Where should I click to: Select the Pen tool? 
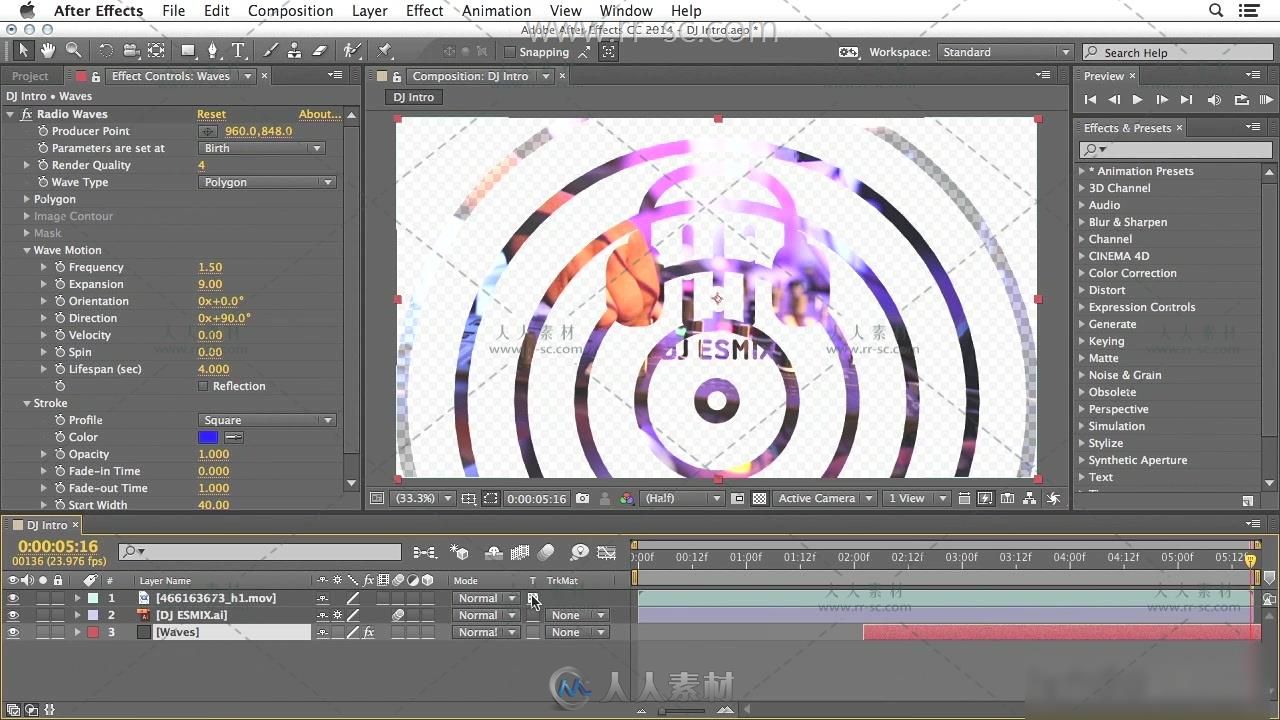[213, 51]
